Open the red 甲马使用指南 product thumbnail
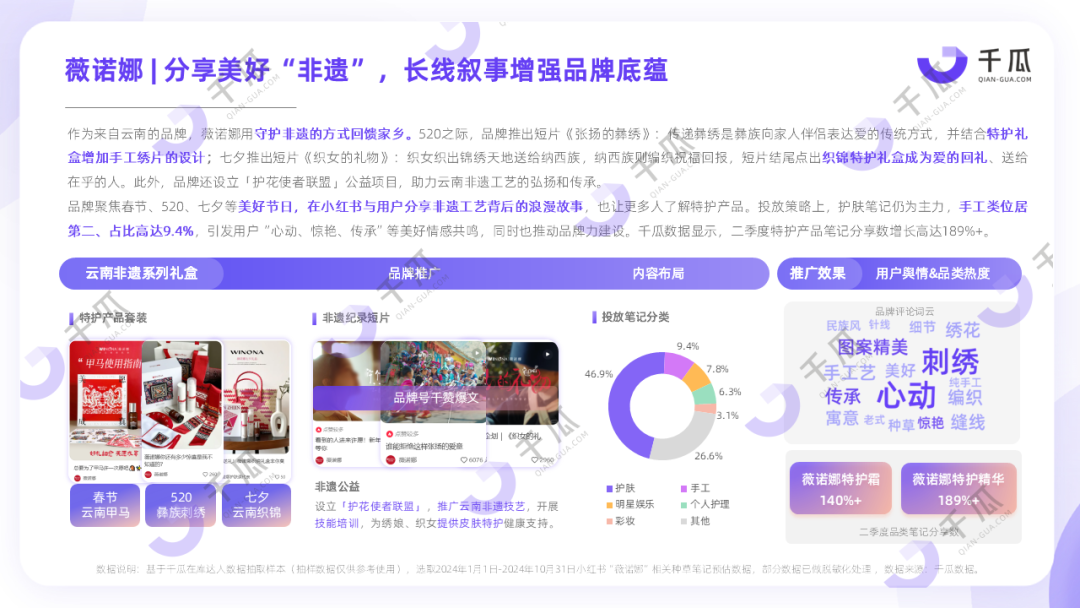Screen dimensions: 1080x608 [106, 410]
